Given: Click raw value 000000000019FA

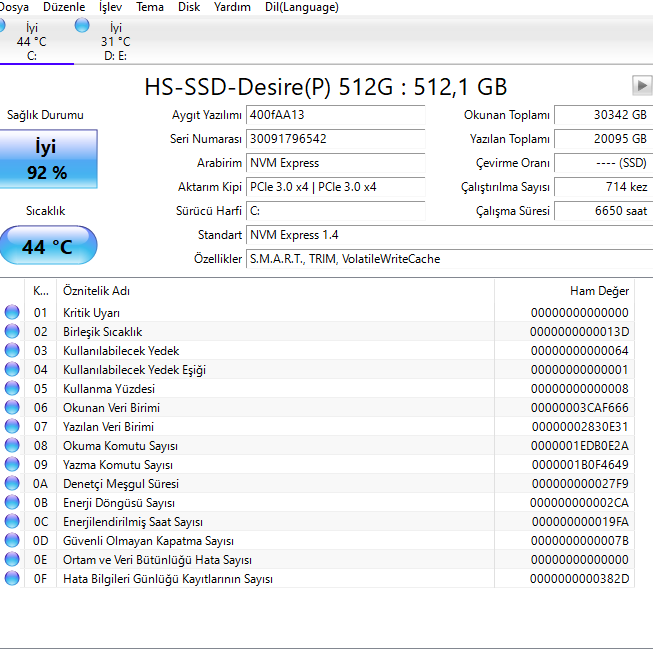Looking at the screenshot, I should (580, 522).
